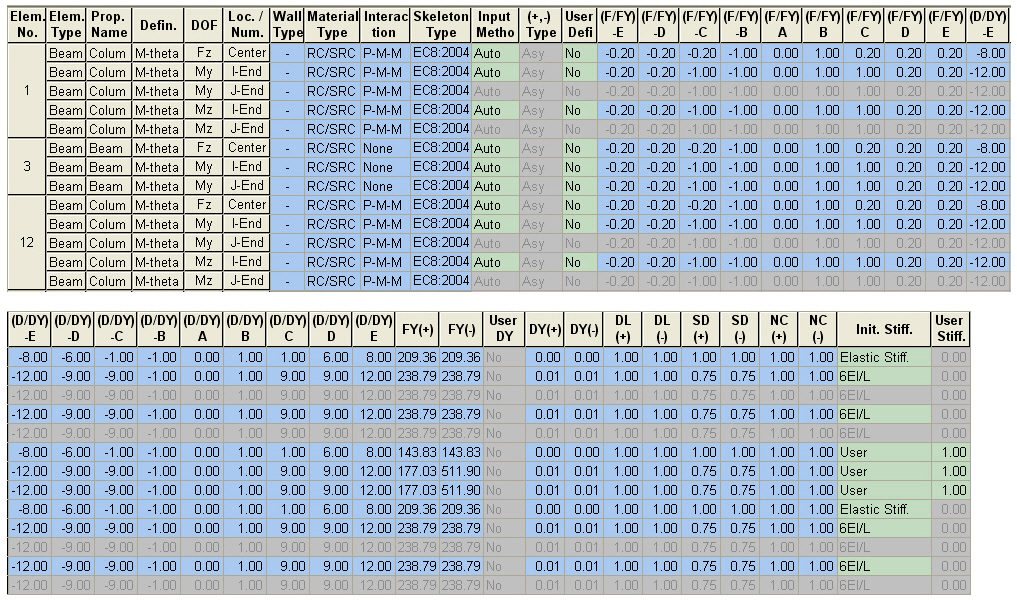This screenshot has height=607, width=1017.
Task: Click User Stiff. 1.00 in the 143.83 row
Action: click(950, 452)
